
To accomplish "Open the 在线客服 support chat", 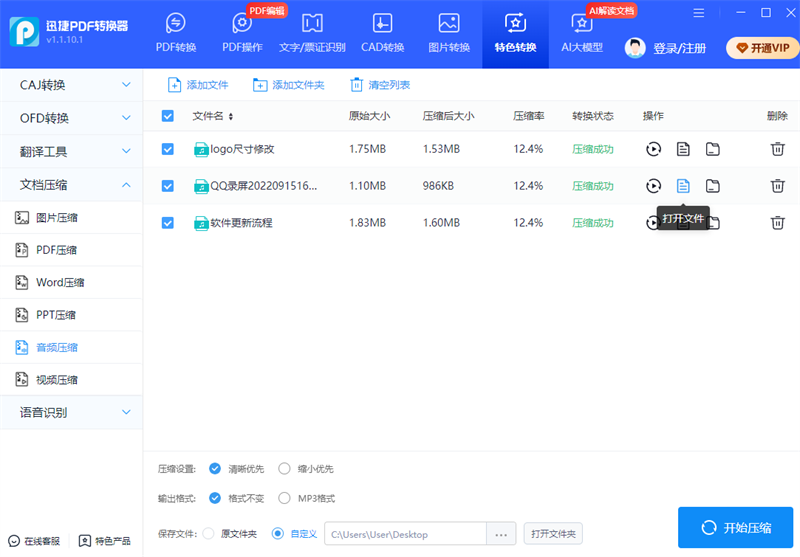I will click(x=34, y=541).
